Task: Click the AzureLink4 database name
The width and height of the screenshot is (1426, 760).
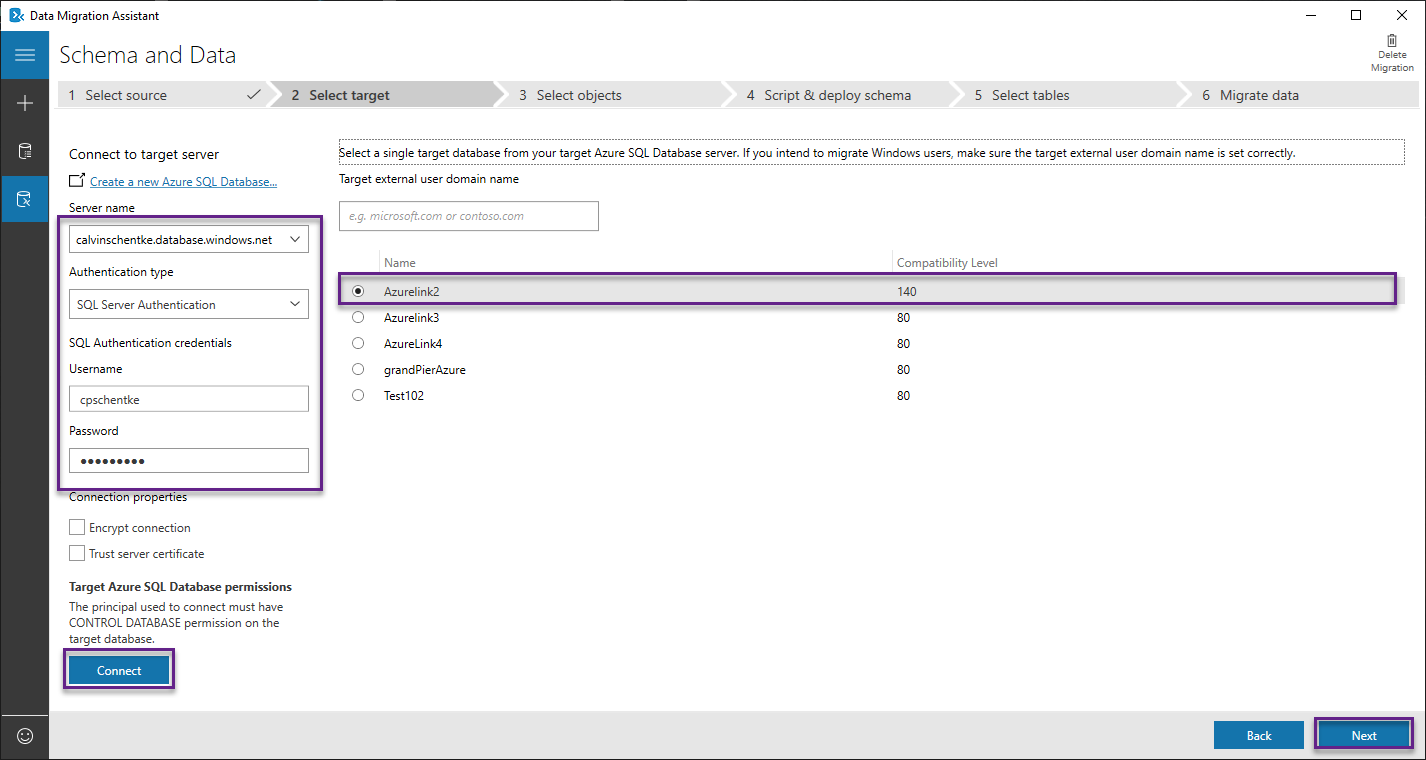Action: coord(413,343)
